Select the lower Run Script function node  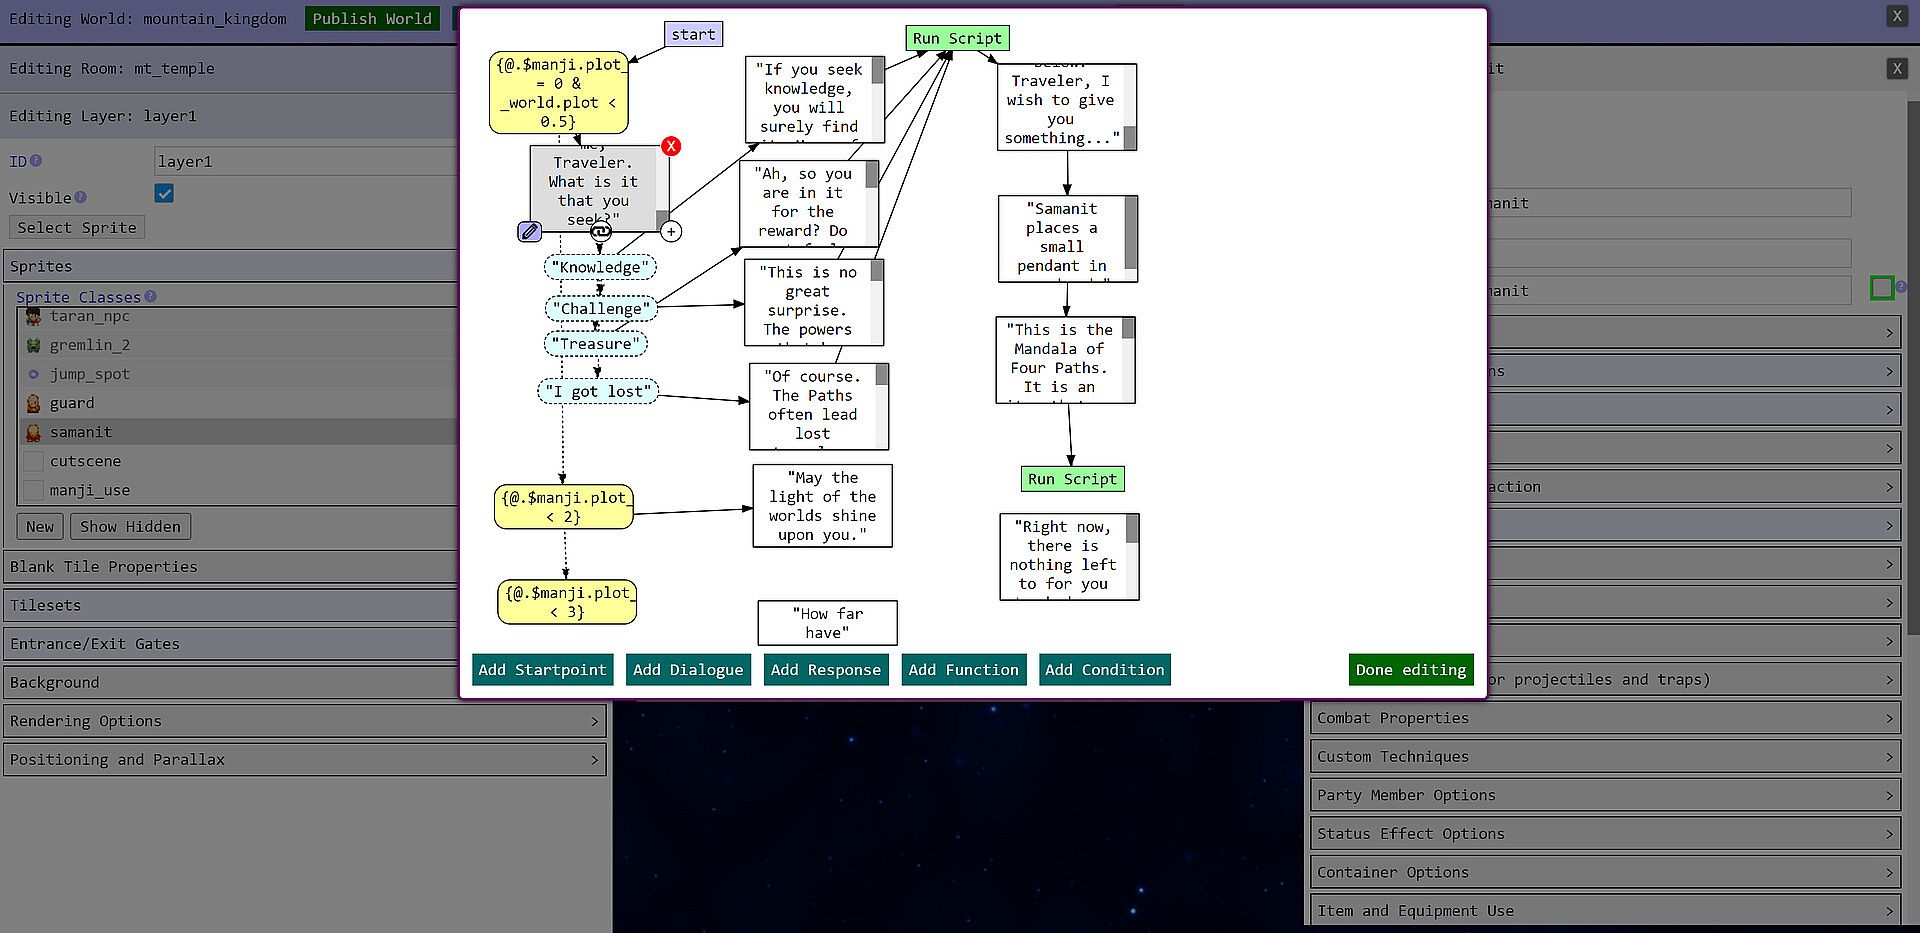point(1072,479)
